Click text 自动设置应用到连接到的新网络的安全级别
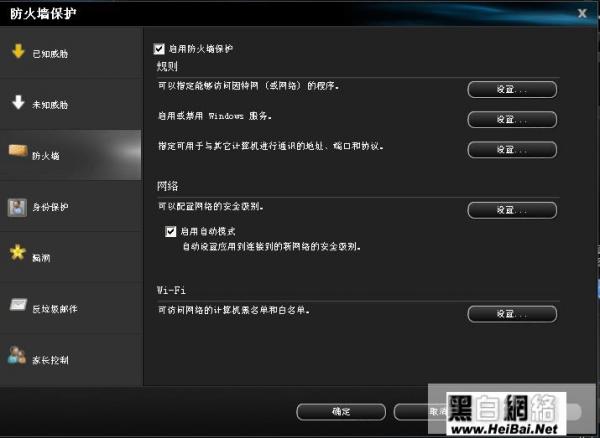This screenshot has height=438, width=600. point(271,247)
